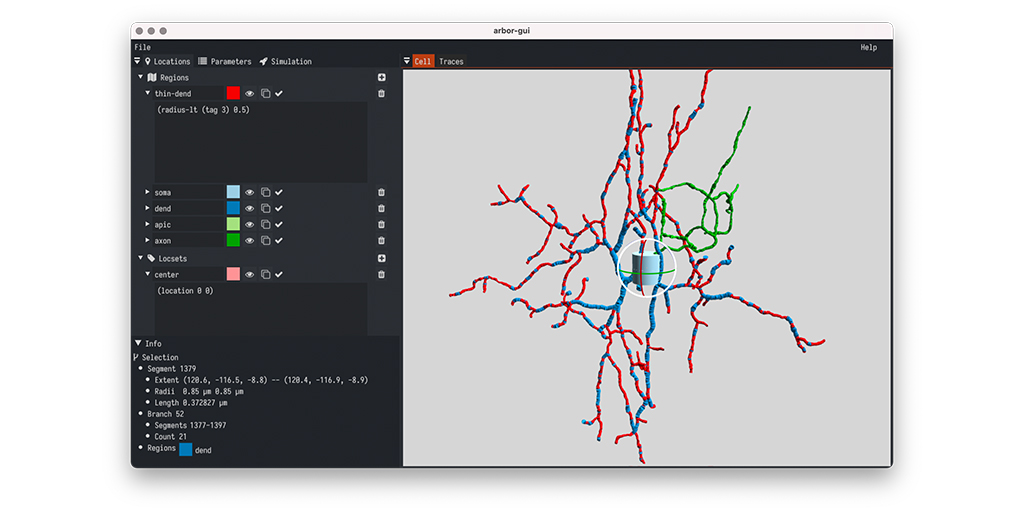Open dark green color swatch of axon

click(233, 240)
